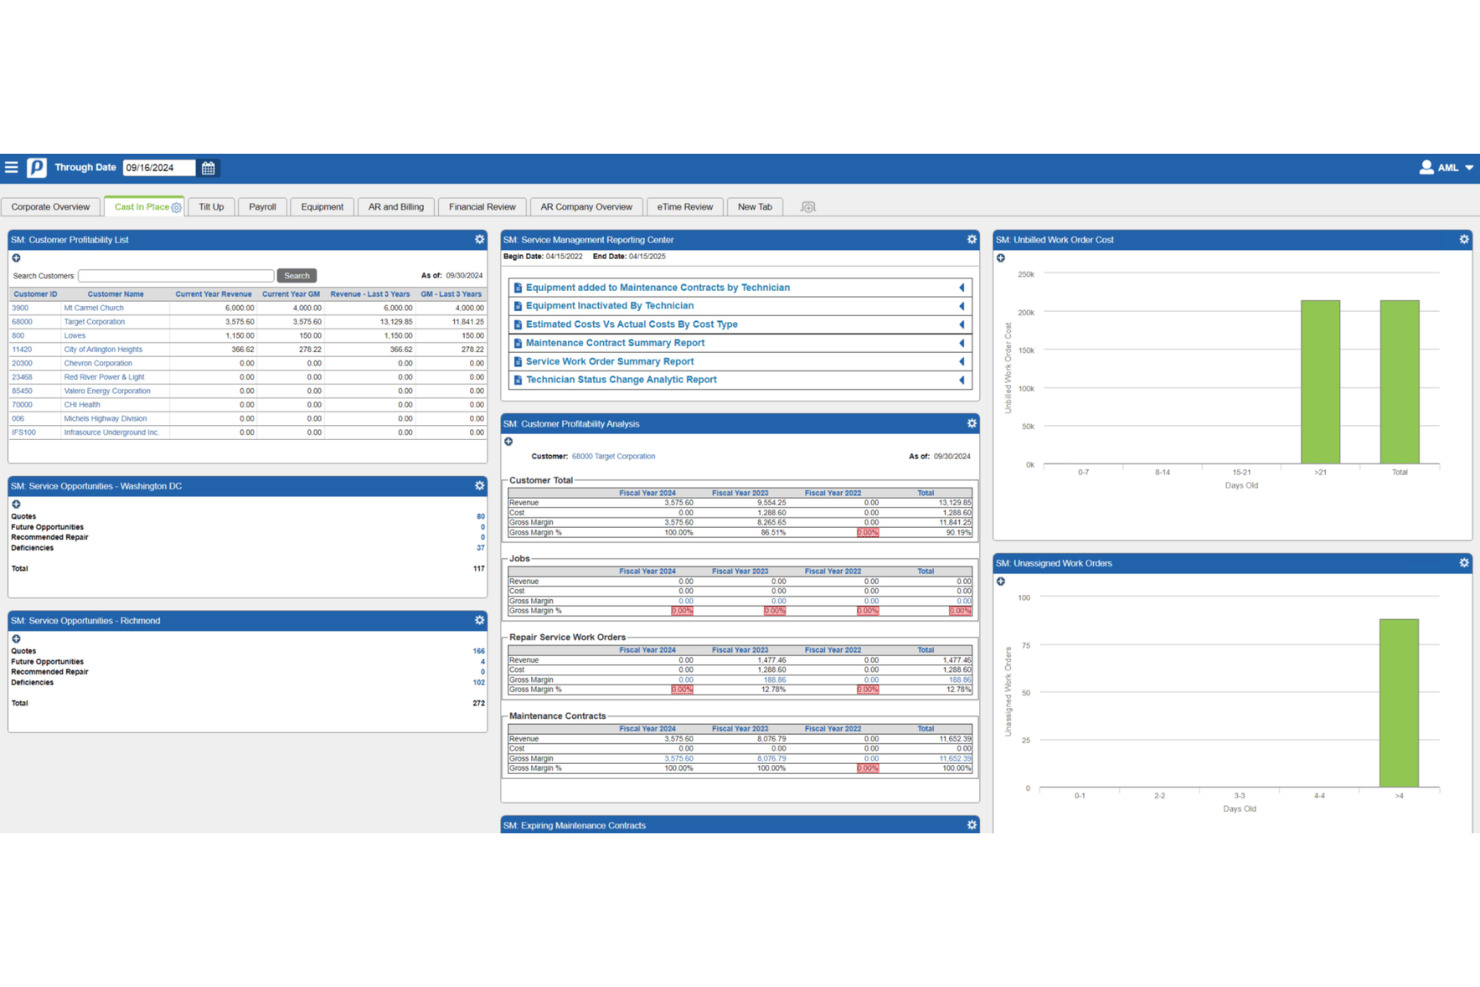The width and height of the screenshot is (1480, 987).
Task: Expand Service Work Order Summary Report arrow
Action: click(x=962, y=362)
